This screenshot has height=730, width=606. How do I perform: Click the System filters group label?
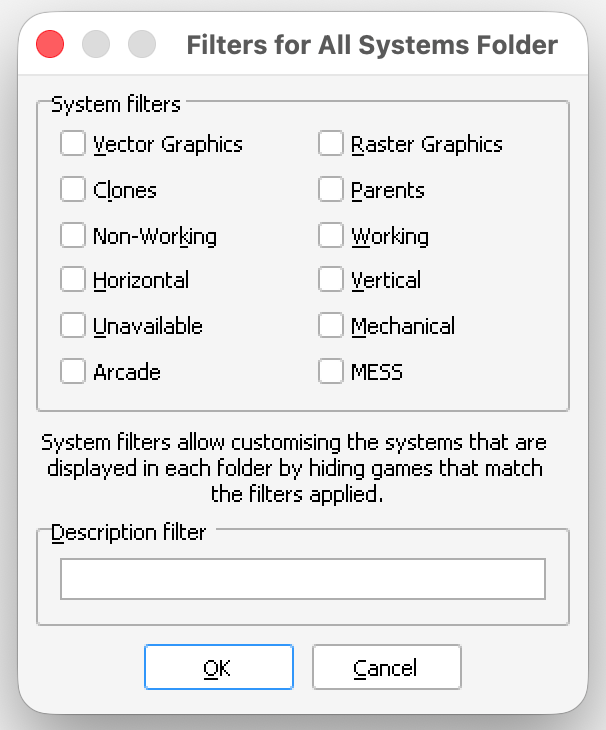pos(116,104)
